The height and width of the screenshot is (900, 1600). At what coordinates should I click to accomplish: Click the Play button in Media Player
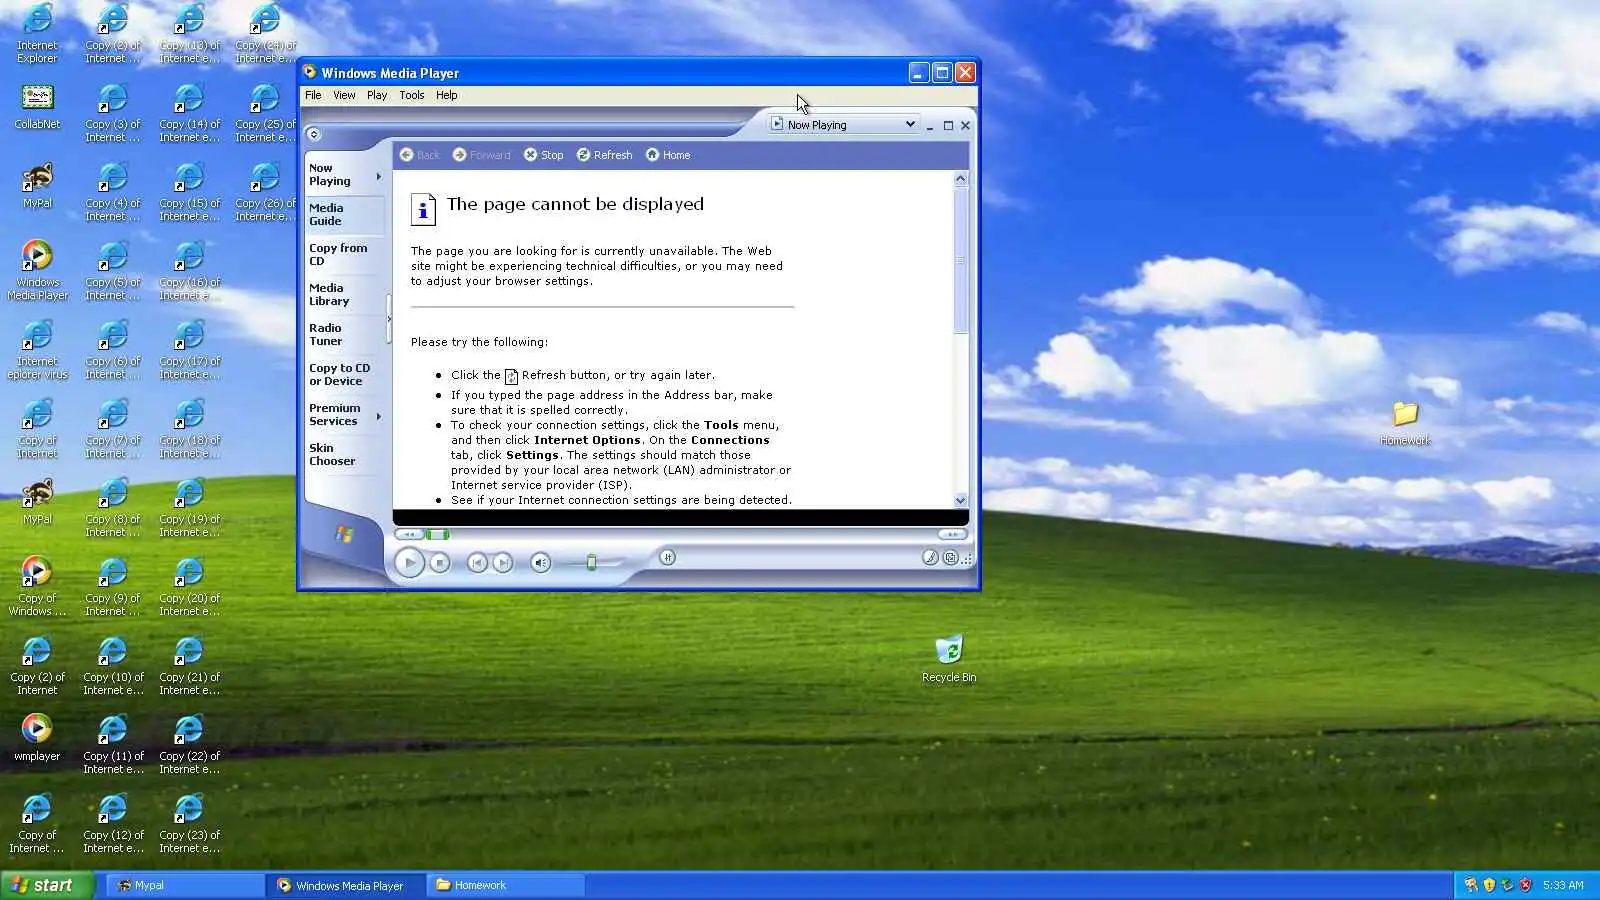409,562
